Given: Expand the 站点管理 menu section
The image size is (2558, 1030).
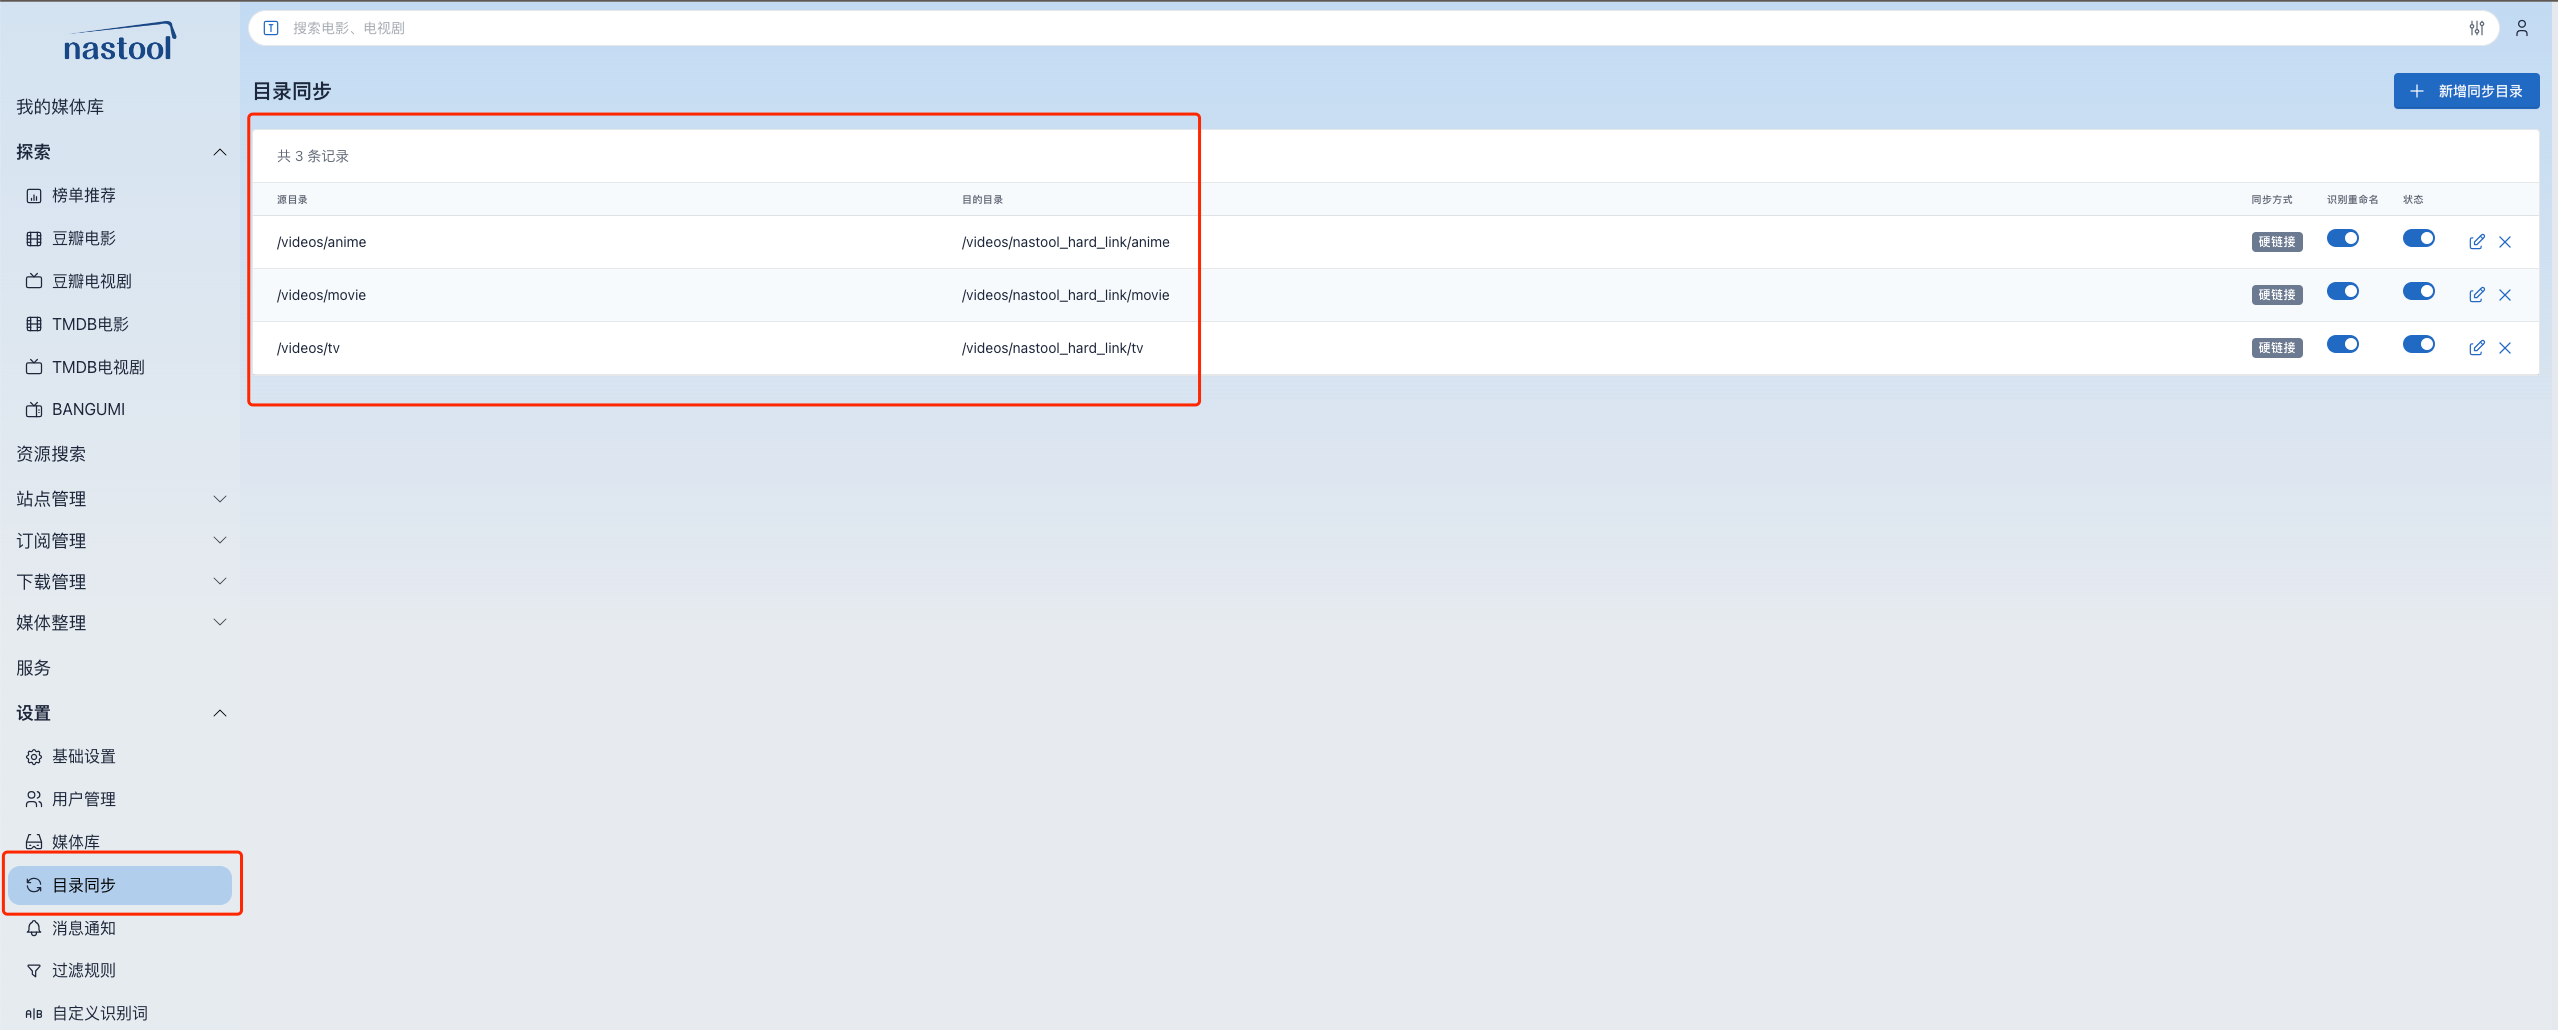Looking at the screenshot, I should (120, 499).
